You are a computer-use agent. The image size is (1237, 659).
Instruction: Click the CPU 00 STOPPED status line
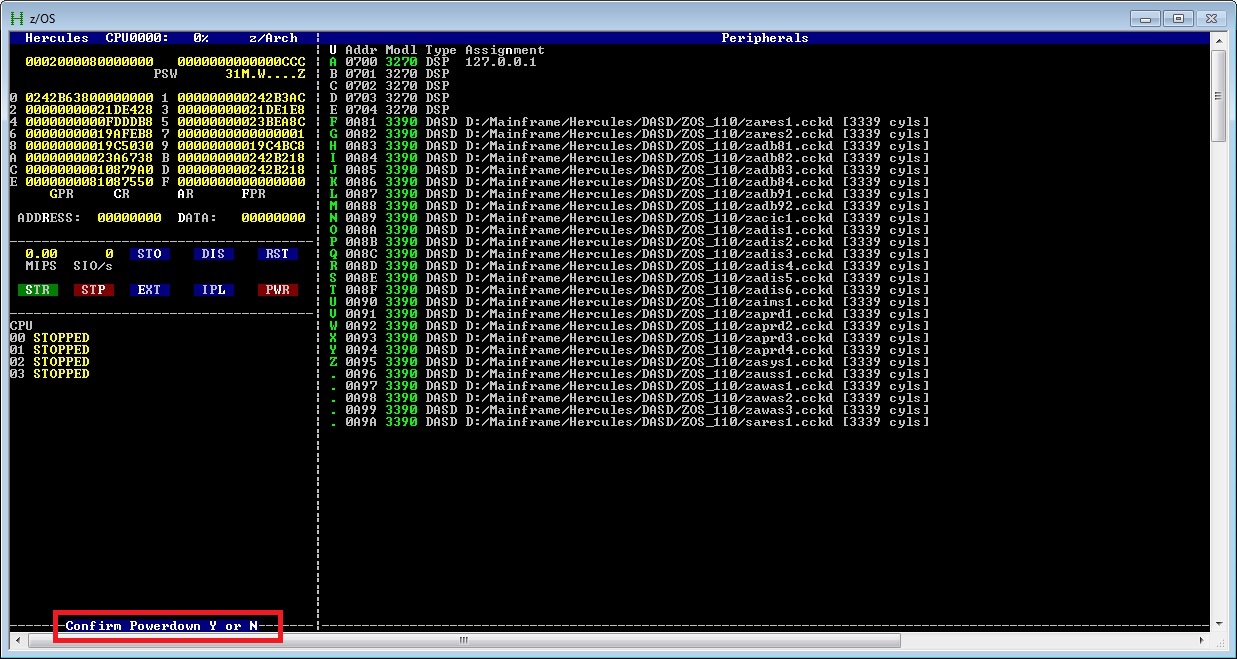(x=50, y=337)
